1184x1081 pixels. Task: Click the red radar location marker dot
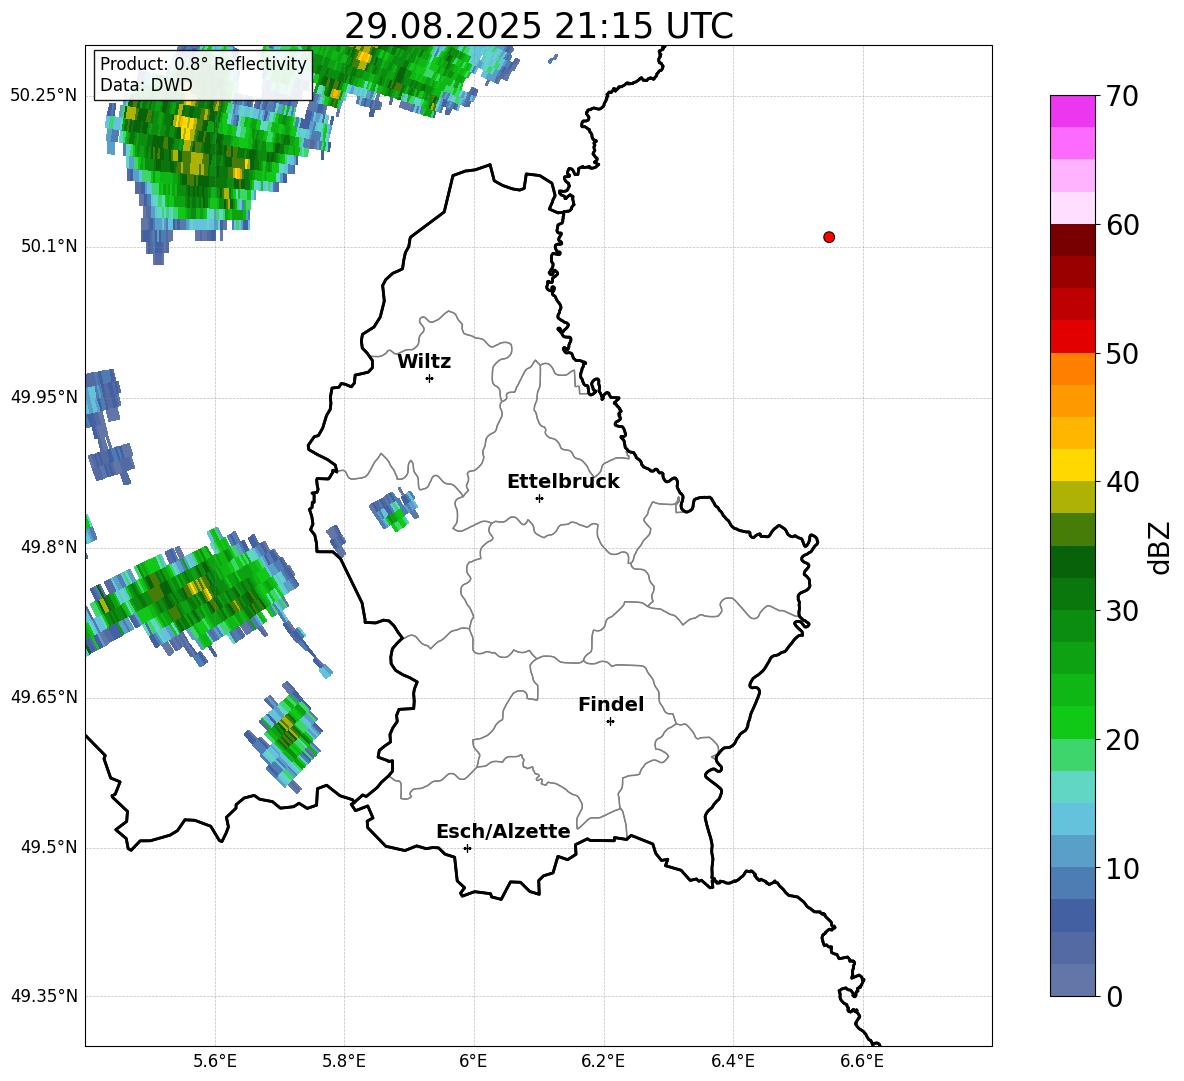point(829,237)
